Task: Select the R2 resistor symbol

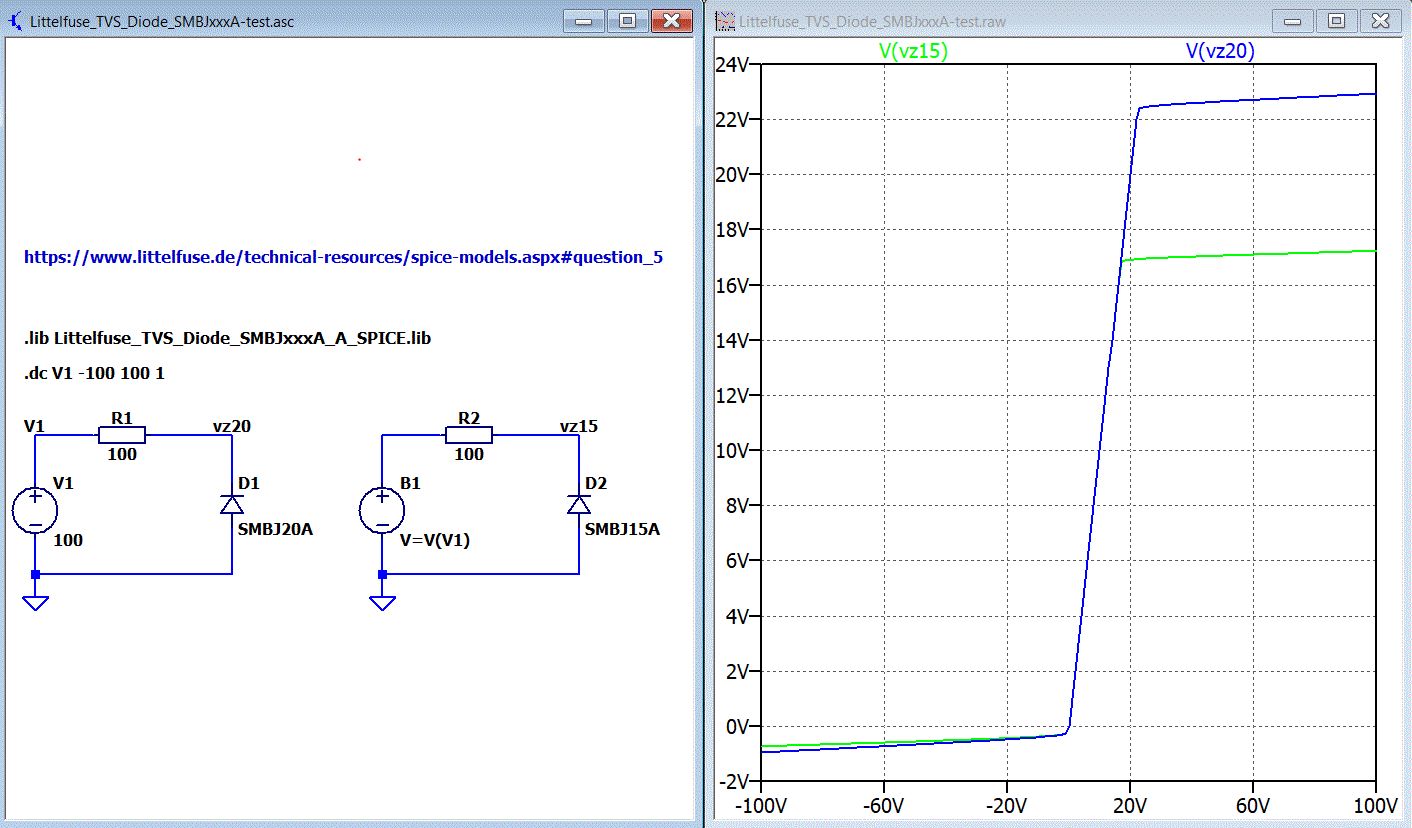Action: (x=468, y=435)
